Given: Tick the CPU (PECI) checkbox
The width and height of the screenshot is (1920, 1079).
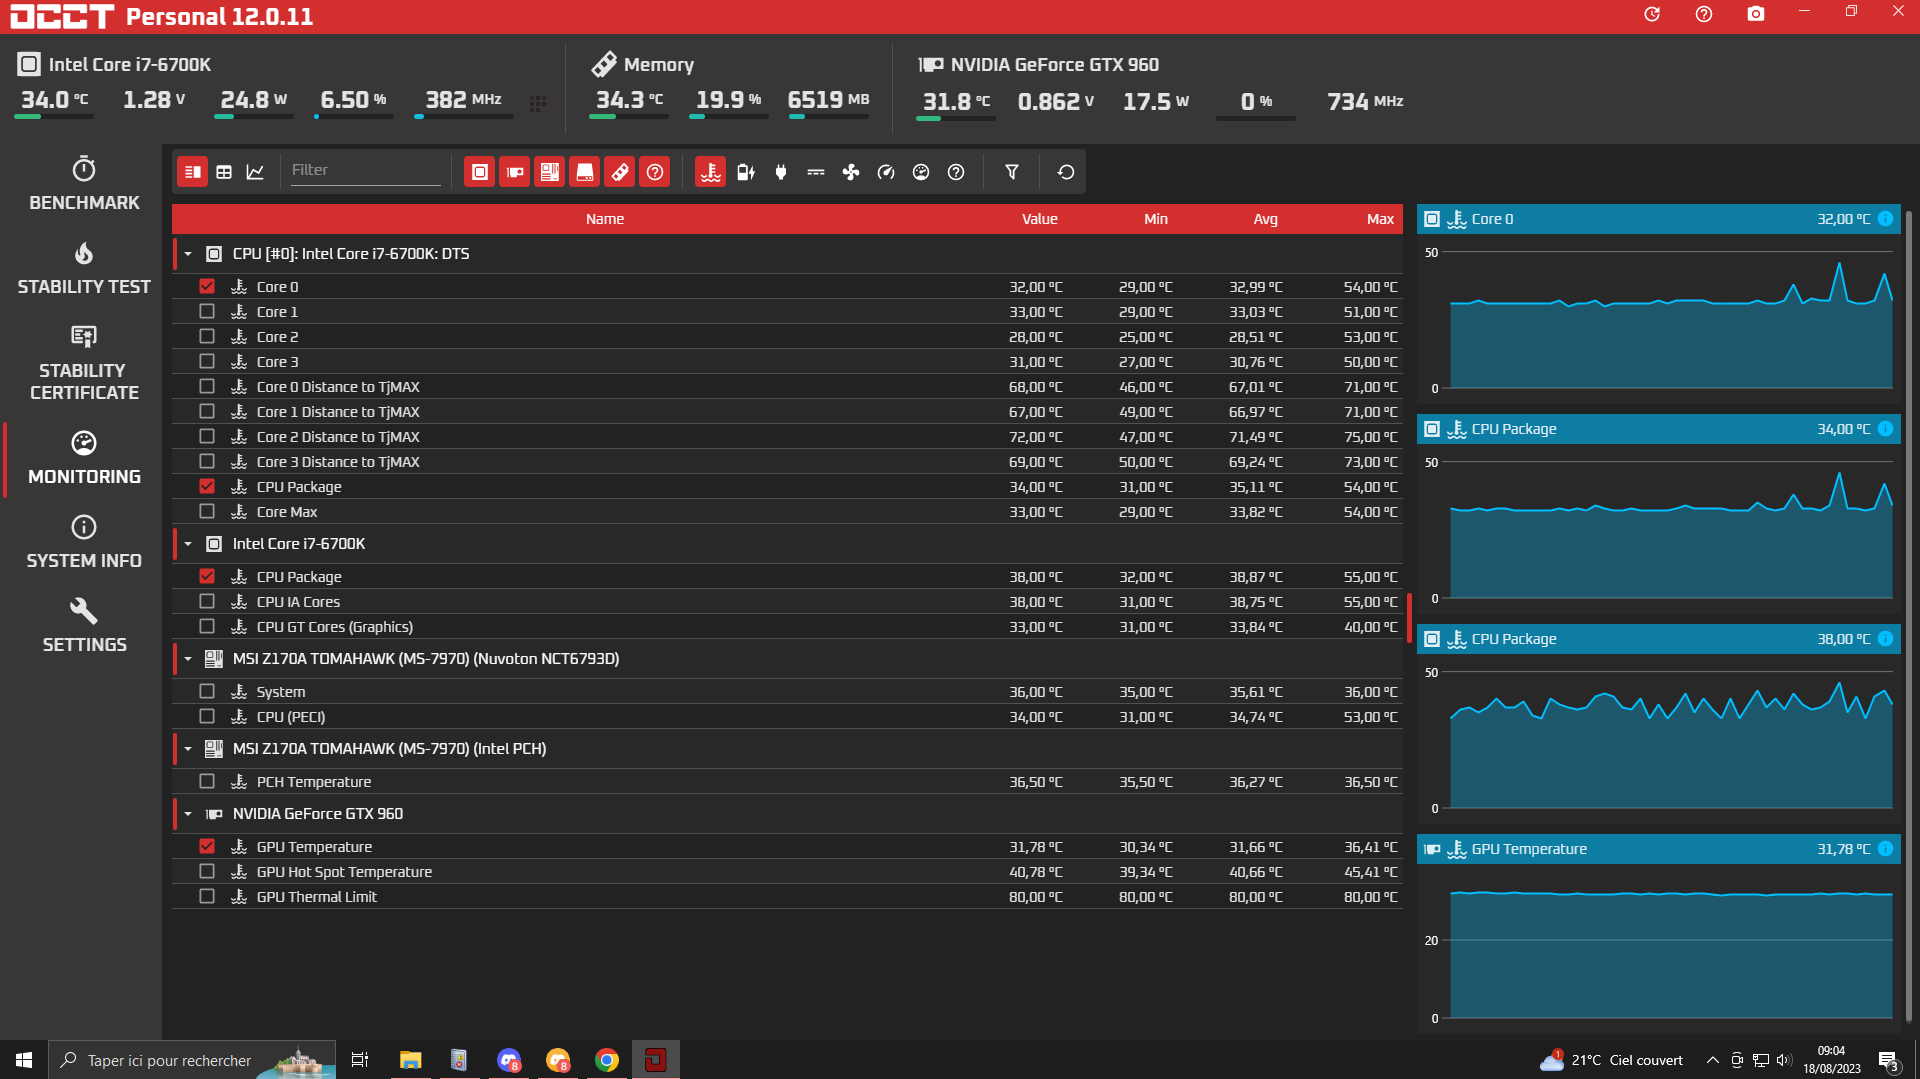Looking at the screenshot, I should pos(207,716).
